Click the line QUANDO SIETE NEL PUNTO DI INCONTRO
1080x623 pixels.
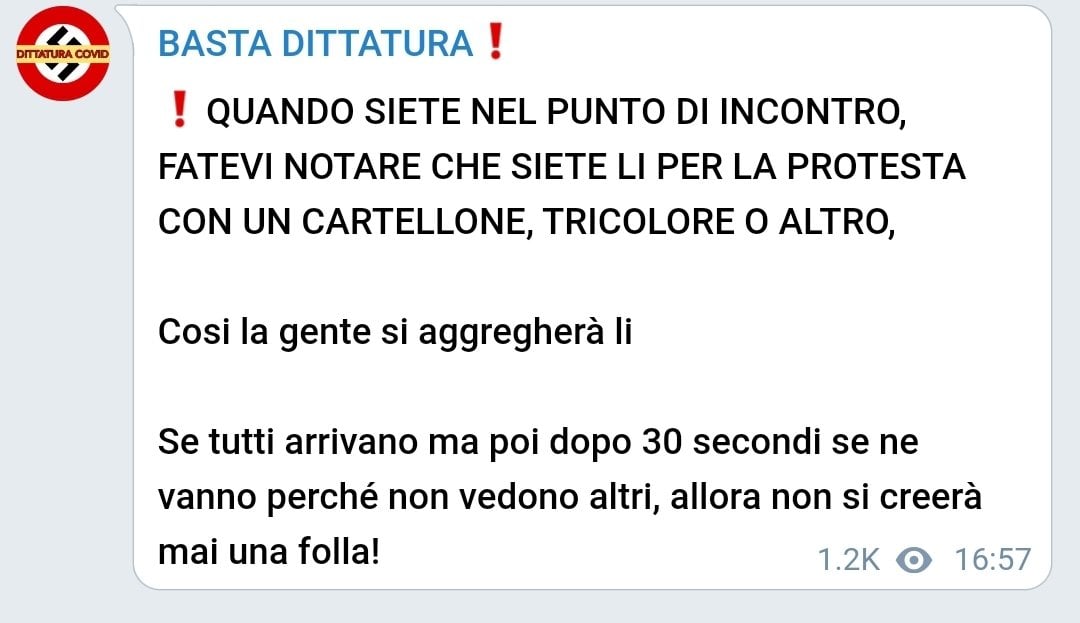click(556, 112)
